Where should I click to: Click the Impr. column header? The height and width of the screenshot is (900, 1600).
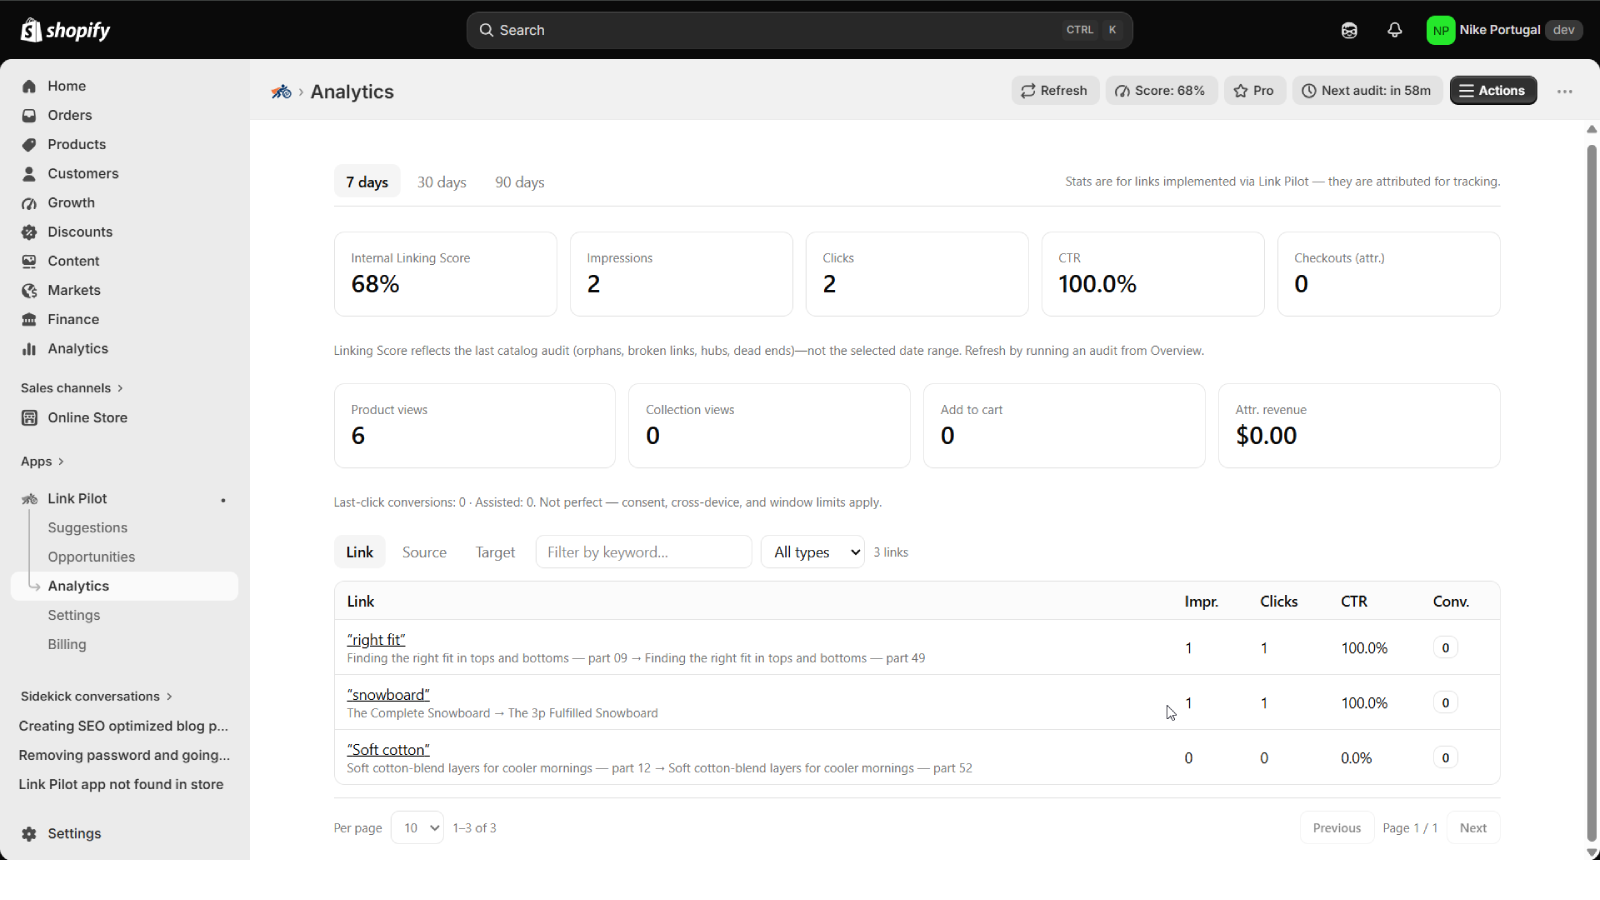(x=1201, y=601)
